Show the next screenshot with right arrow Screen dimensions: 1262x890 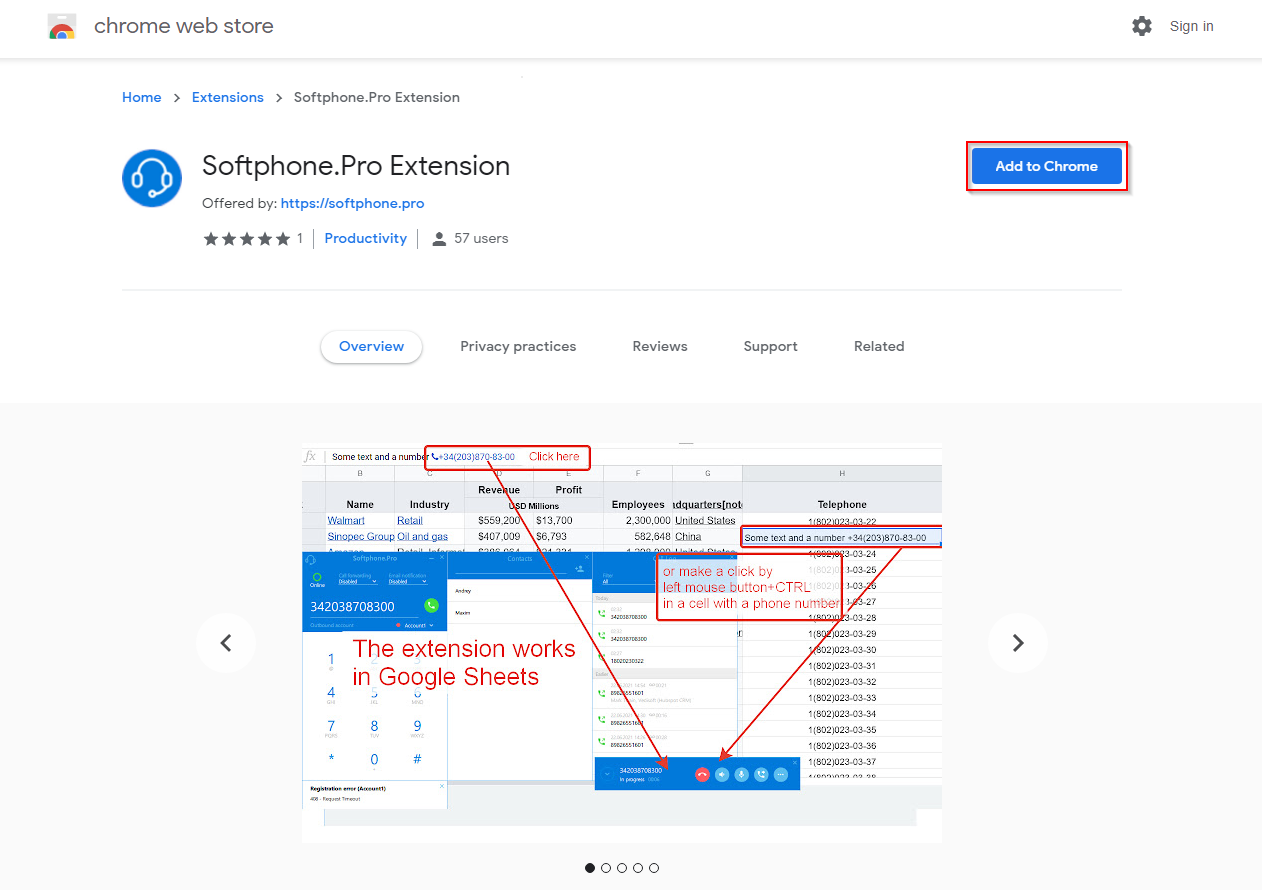click(1018, 643)
